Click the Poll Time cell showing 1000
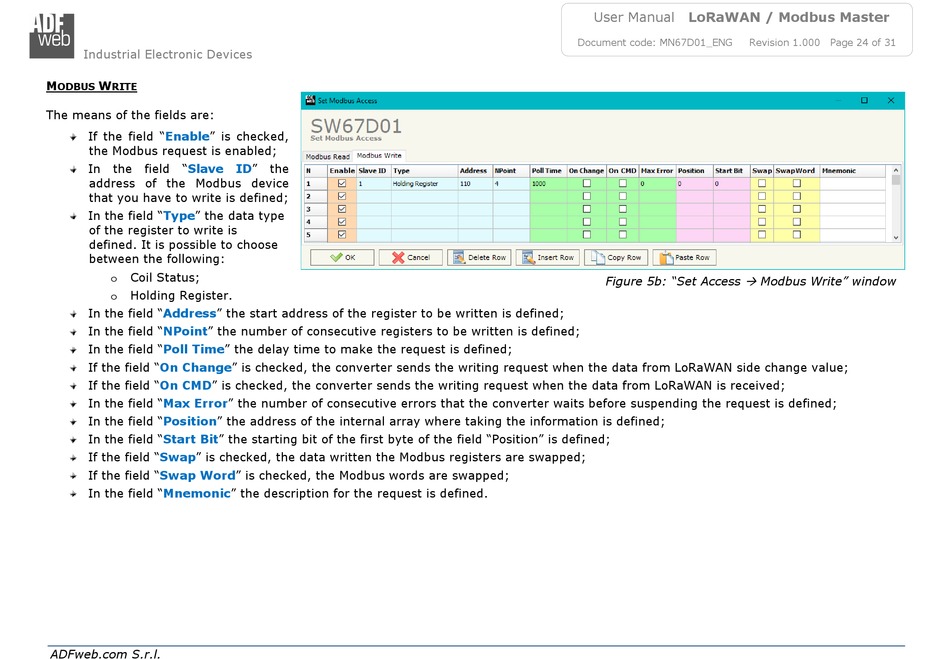Image resolution: width=950 pixels, height=659 pixels. click(x=548, y=184)
